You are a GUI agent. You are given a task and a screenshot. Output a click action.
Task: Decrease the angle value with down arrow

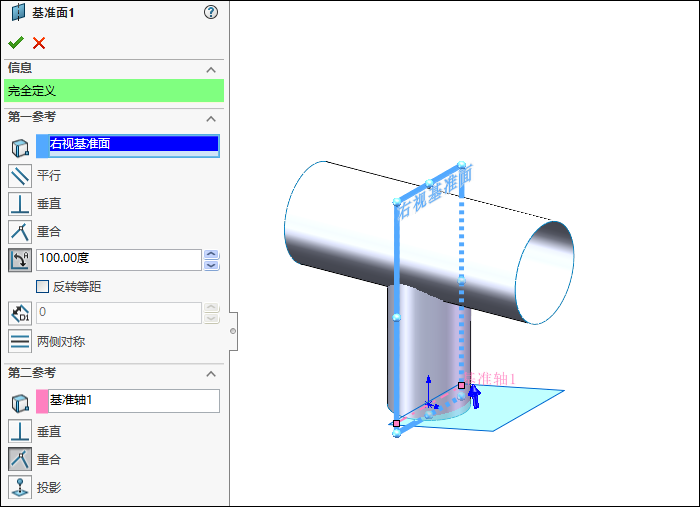211,265
